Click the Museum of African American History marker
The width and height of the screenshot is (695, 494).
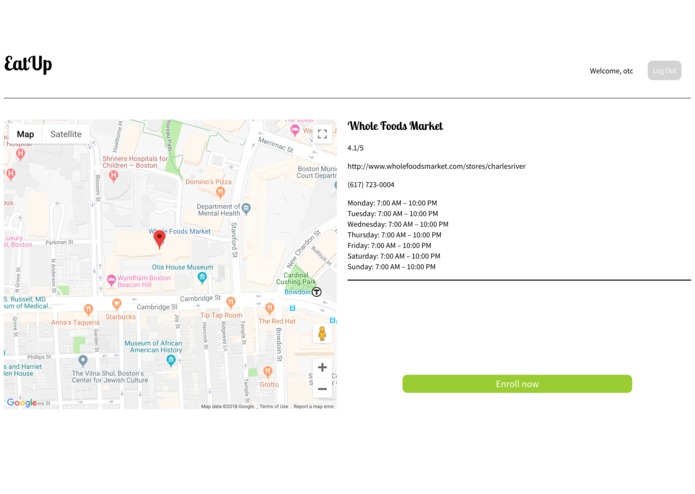click(x=171, y=361)
